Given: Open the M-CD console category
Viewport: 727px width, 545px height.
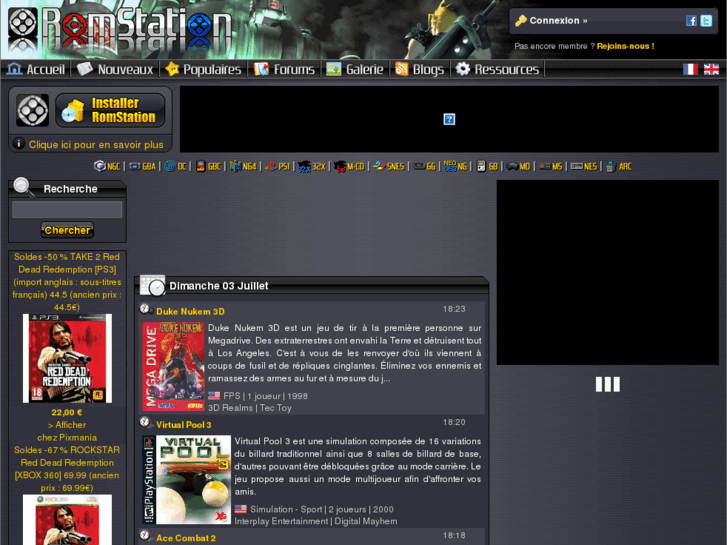Looking at the screenshot, I should [349, 166].
